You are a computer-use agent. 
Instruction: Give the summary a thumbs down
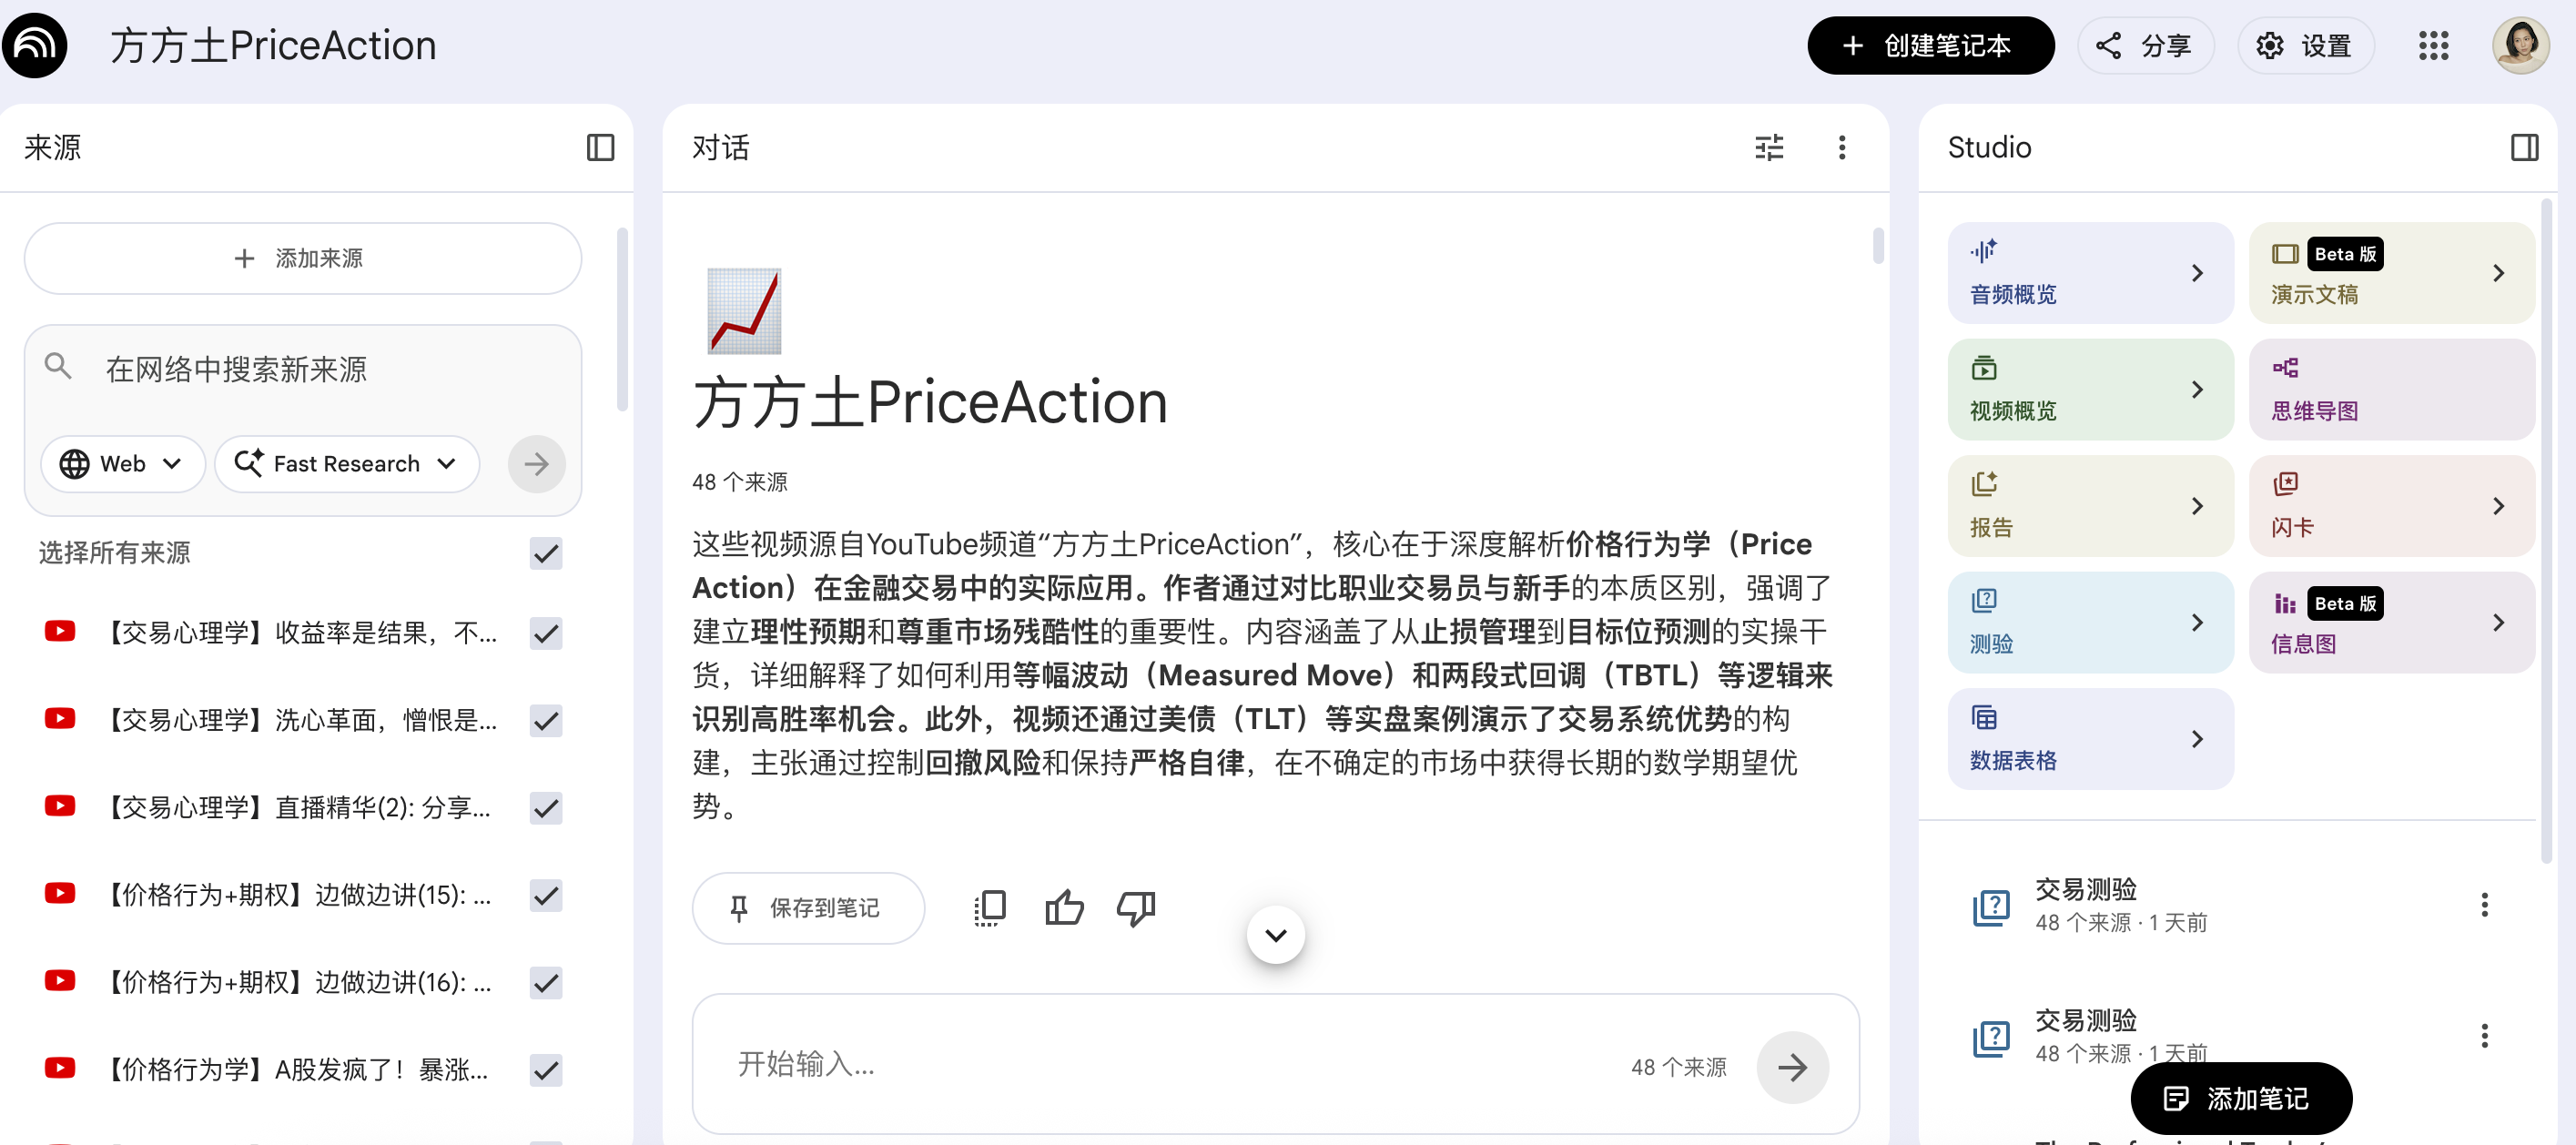[x=1135, y=908]
